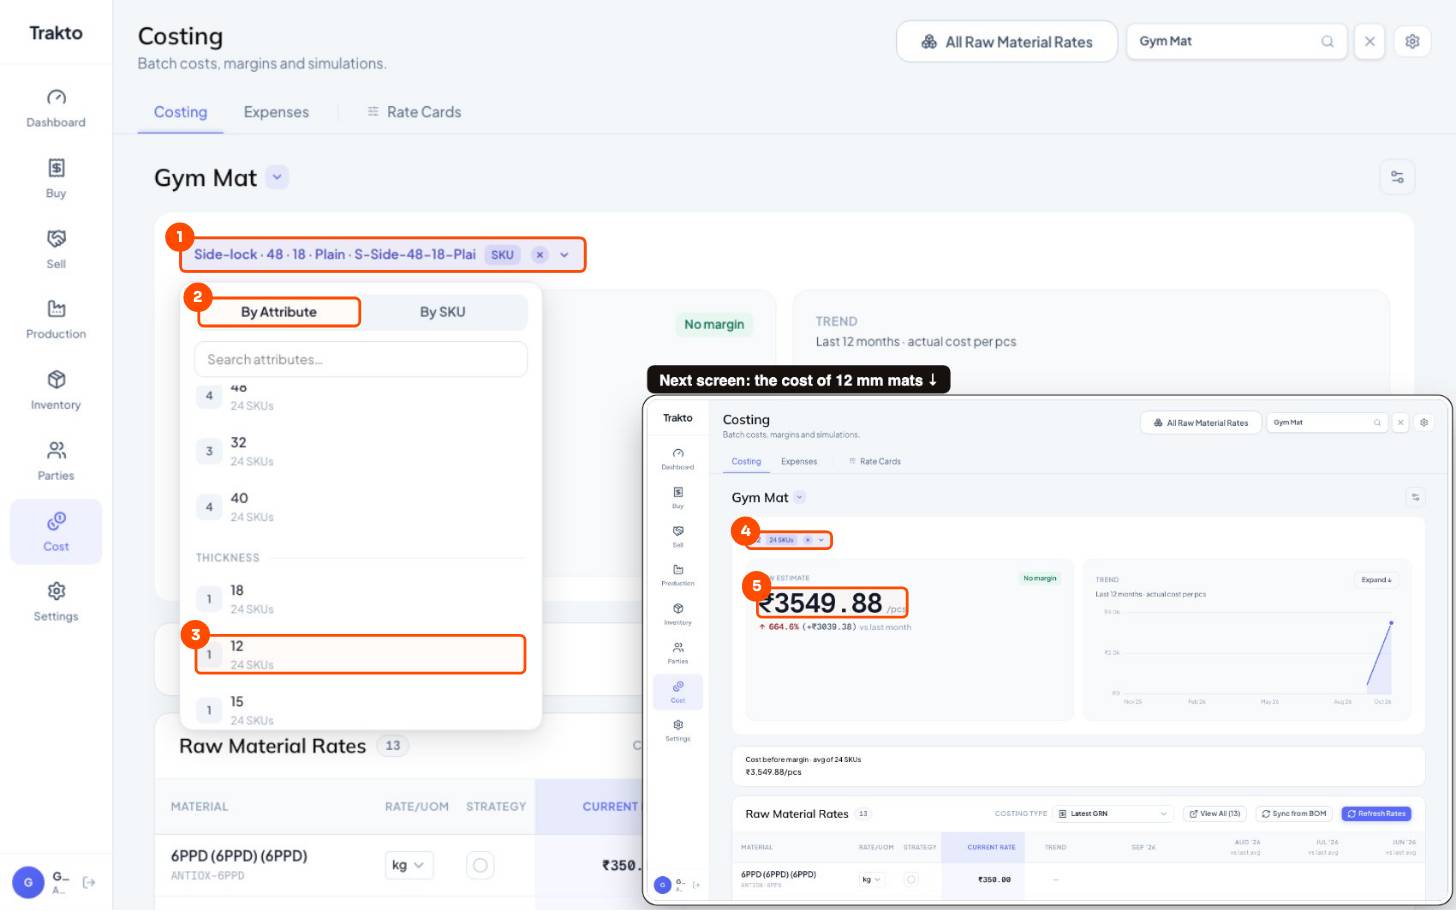Click the Refresh Rates button
This screenshot has width=1456, height=911.
pos(1376,814)
